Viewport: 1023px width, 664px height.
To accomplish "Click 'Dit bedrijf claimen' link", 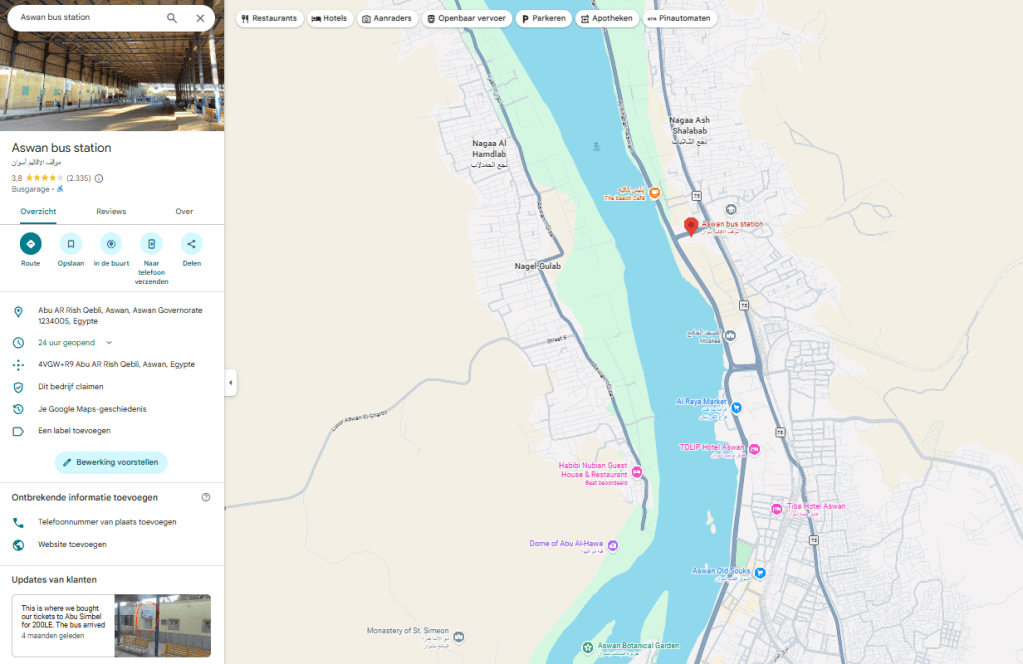I will [70, 386].
